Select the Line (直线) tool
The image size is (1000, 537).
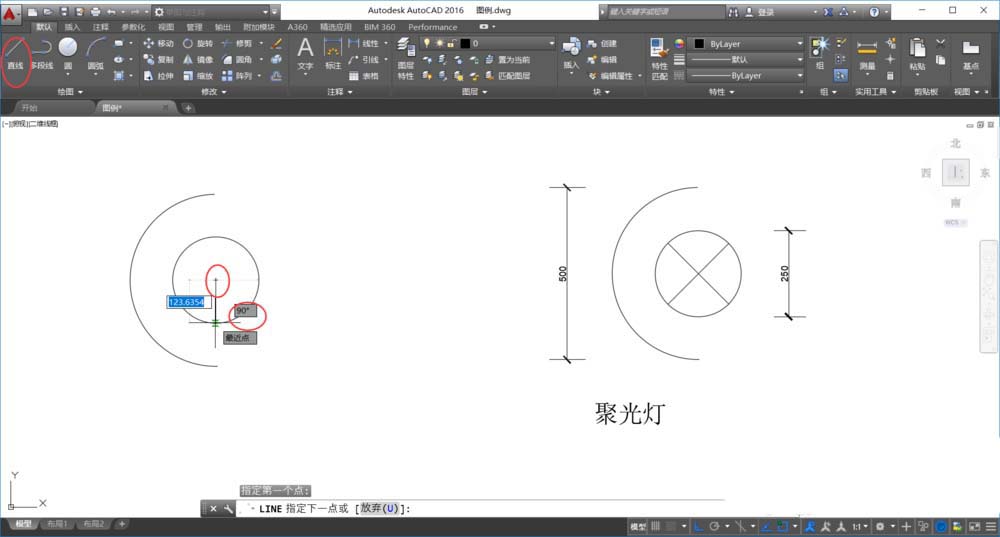click(15, 52)
